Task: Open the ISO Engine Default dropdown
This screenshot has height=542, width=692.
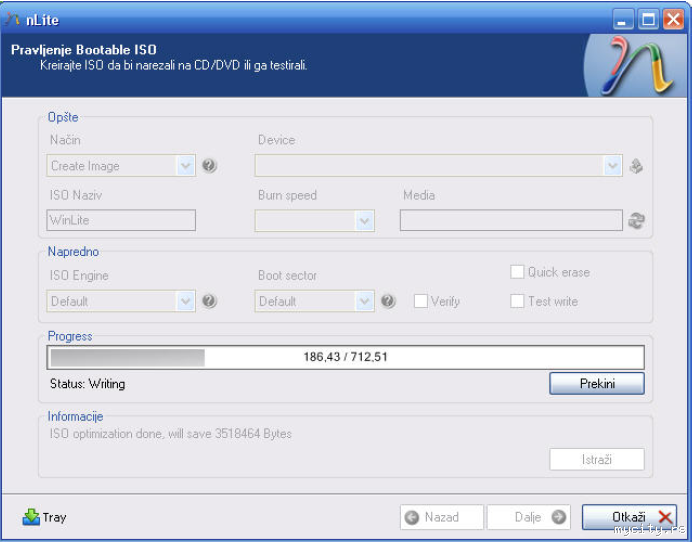Action: pos(121,301)
